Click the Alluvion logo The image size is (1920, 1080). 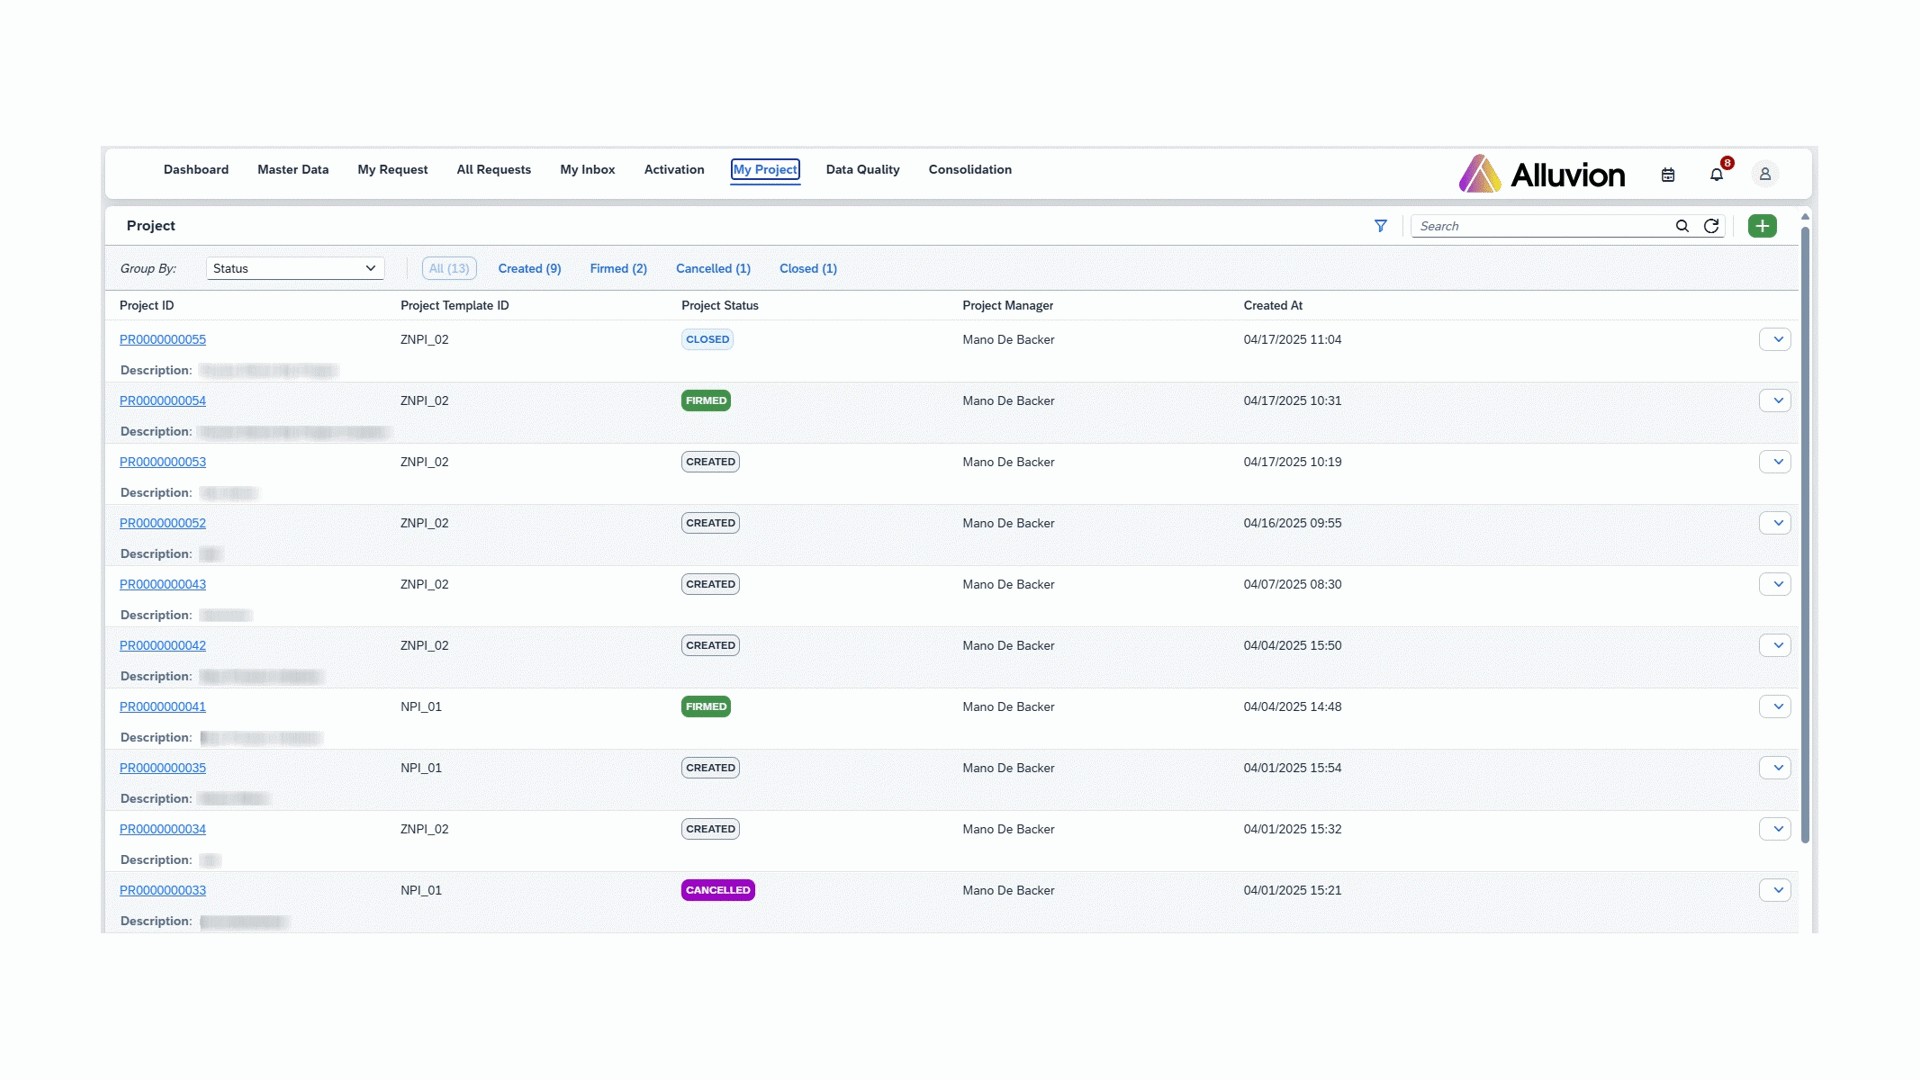tap(1541, 174)
